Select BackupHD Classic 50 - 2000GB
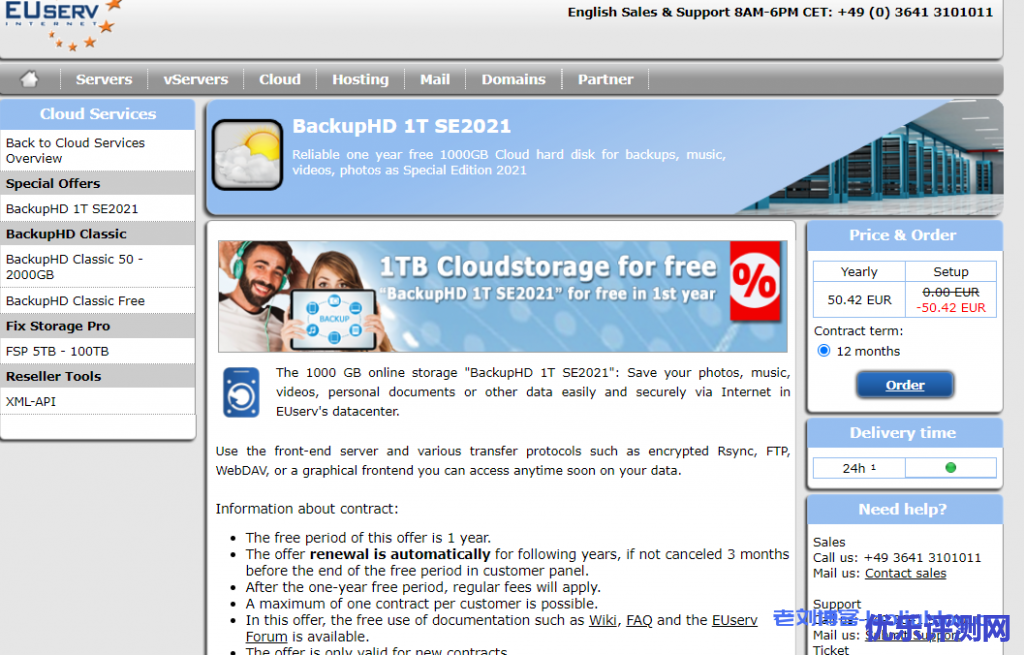This screenshot has width=1024, height=655. [x=75, y=266]
